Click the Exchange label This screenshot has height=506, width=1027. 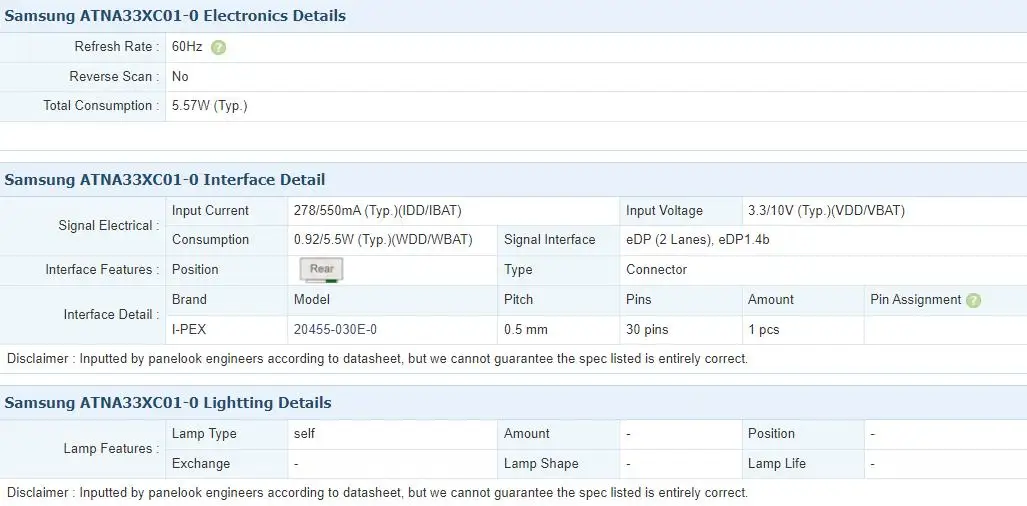pyautogui.click(x=200, y=463)
